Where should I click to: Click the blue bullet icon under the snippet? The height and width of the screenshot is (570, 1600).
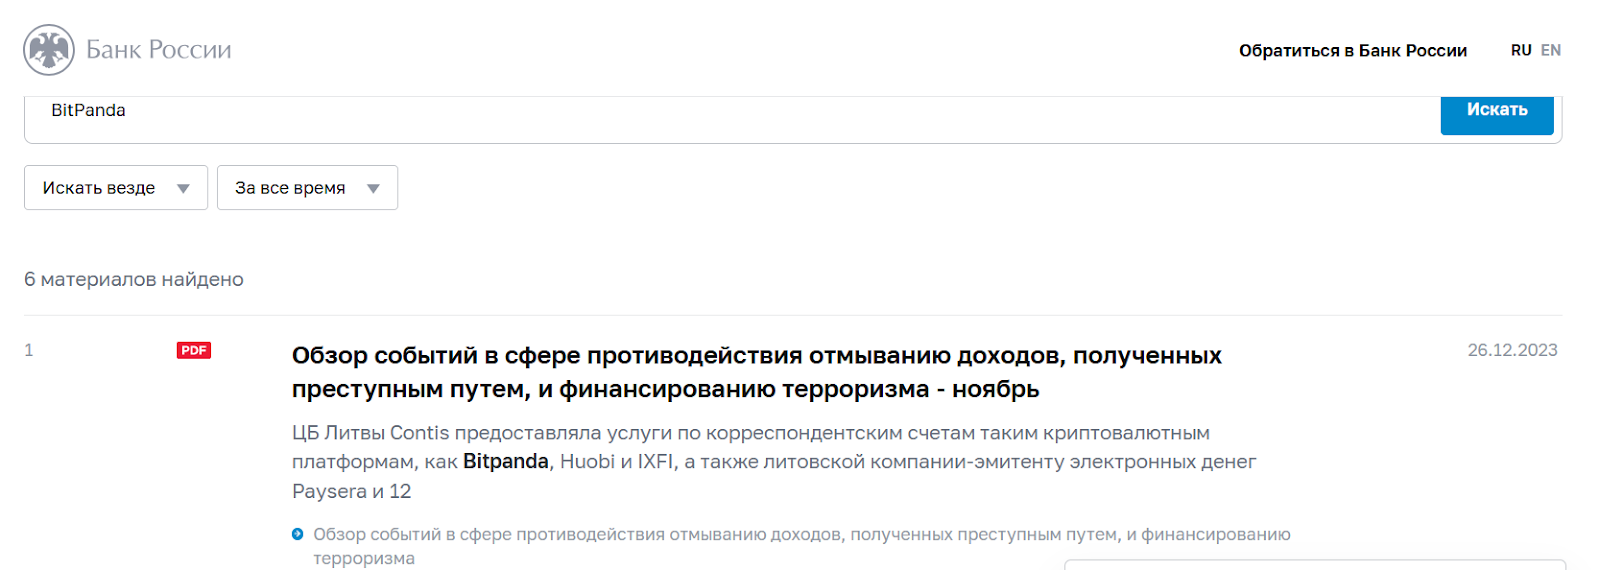(297, 534)
